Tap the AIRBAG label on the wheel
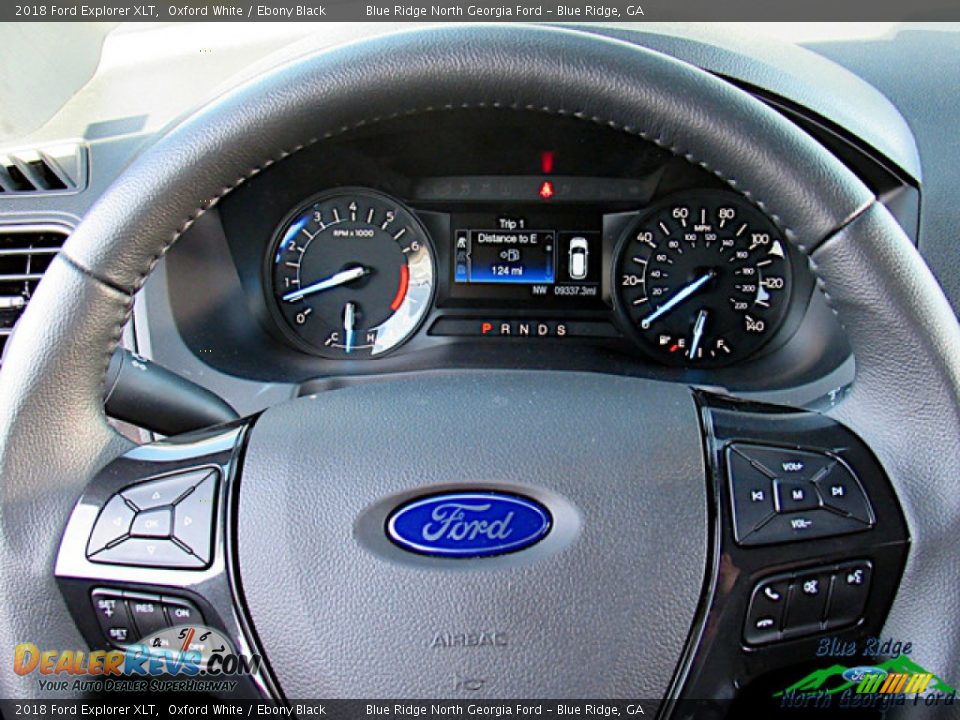 coord(469,640)
